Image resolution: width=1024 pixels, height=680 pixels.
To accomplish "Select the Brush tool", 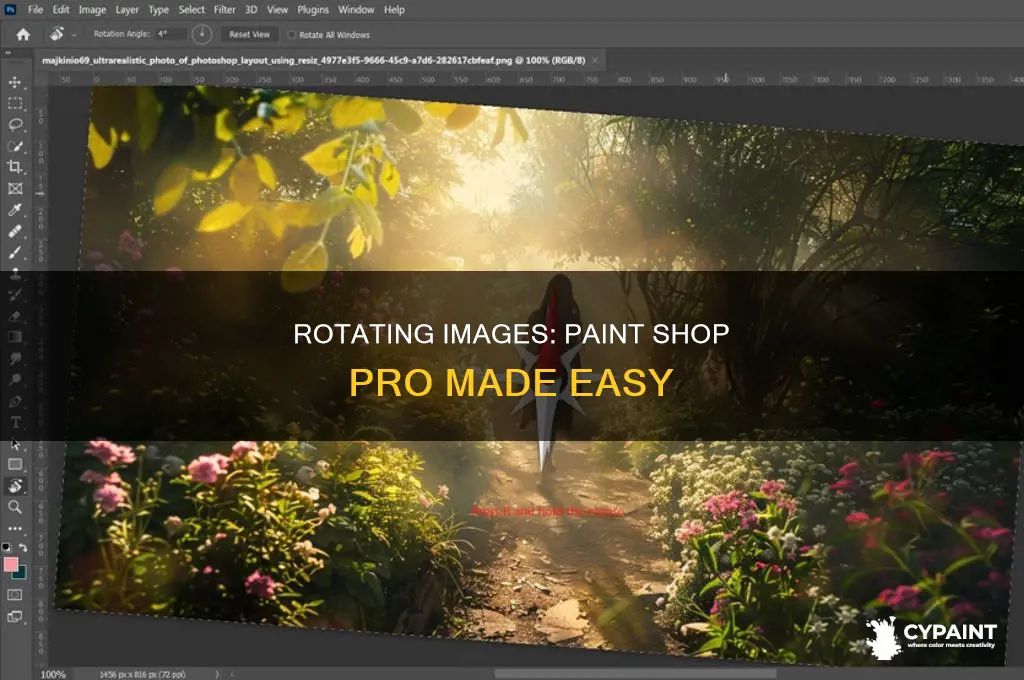I will click(14, 252).
